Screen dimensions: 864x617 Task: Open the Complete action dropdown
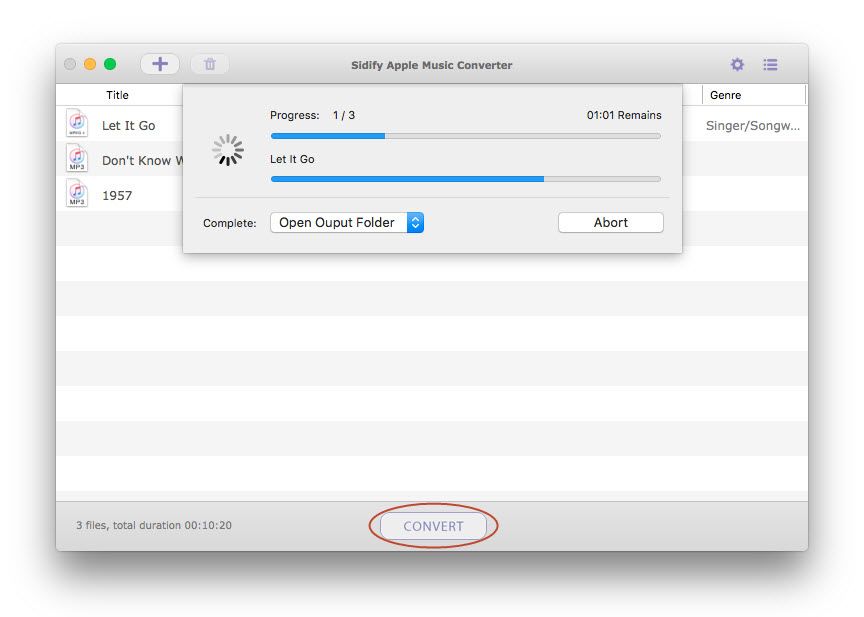[x=347, y=223]
